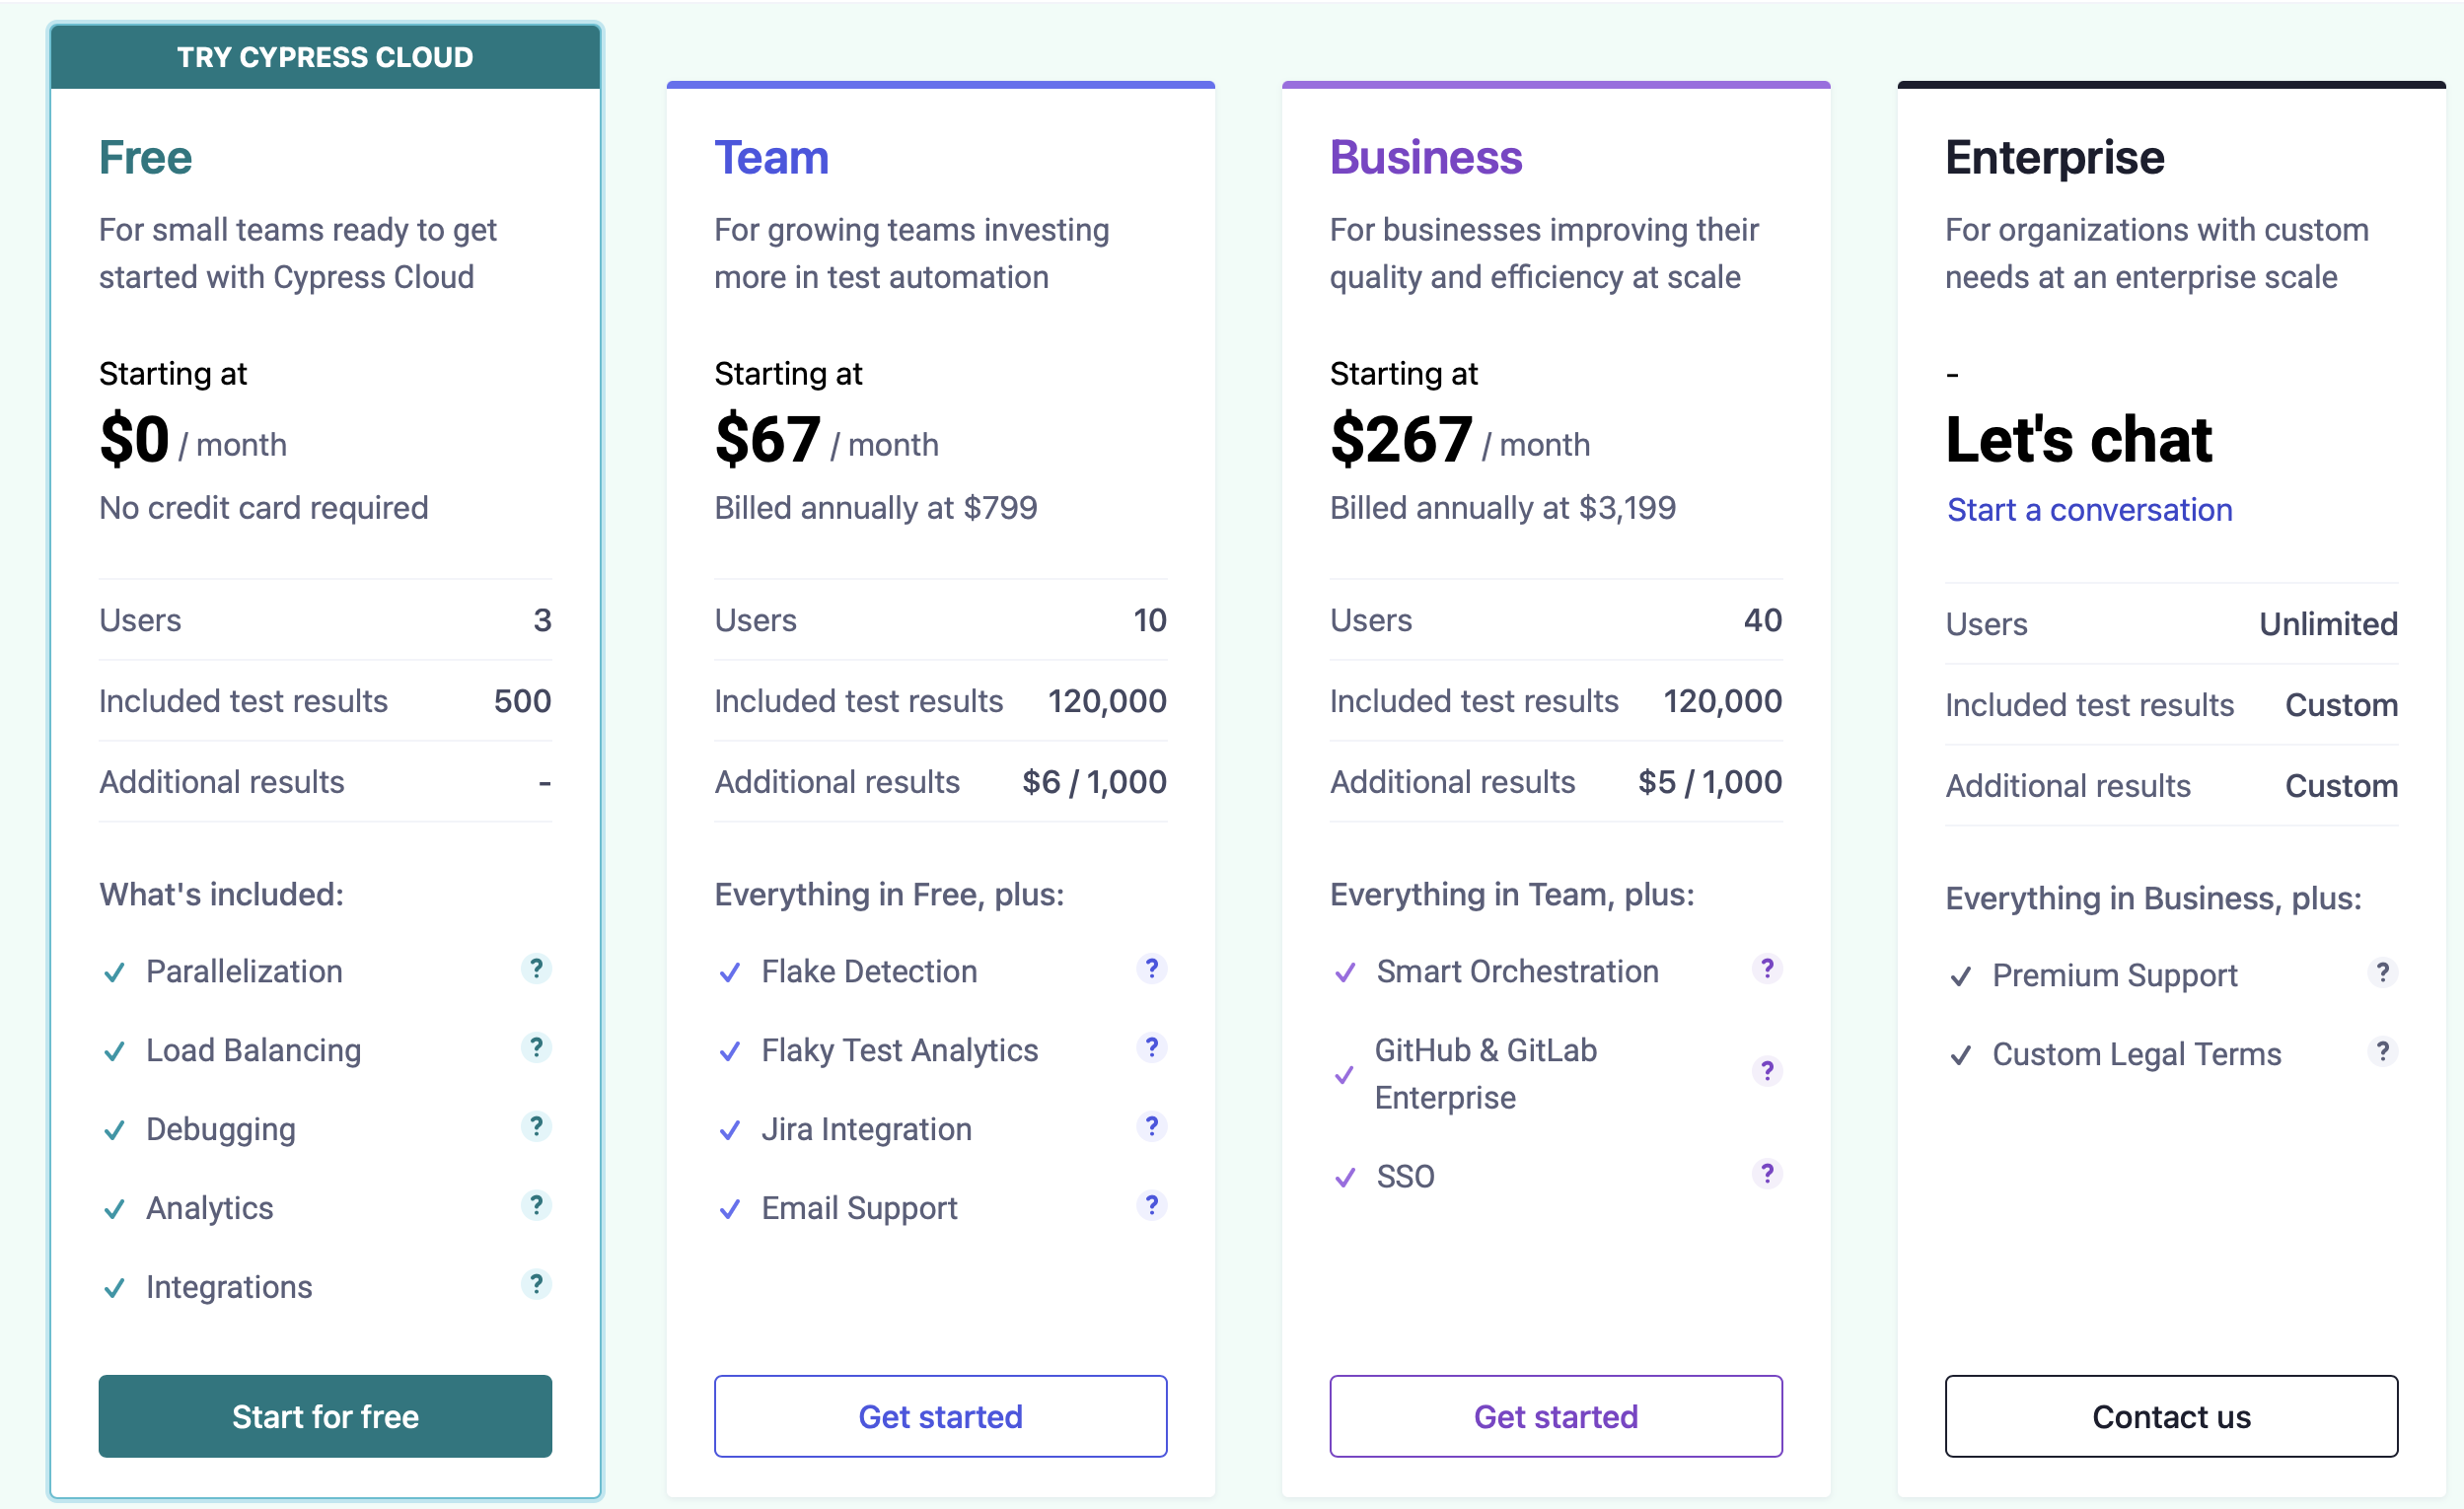Click the GitHub & GitLab Enterprise help icon
Viewport: 2464px width, 1509px height.
1767,1072
